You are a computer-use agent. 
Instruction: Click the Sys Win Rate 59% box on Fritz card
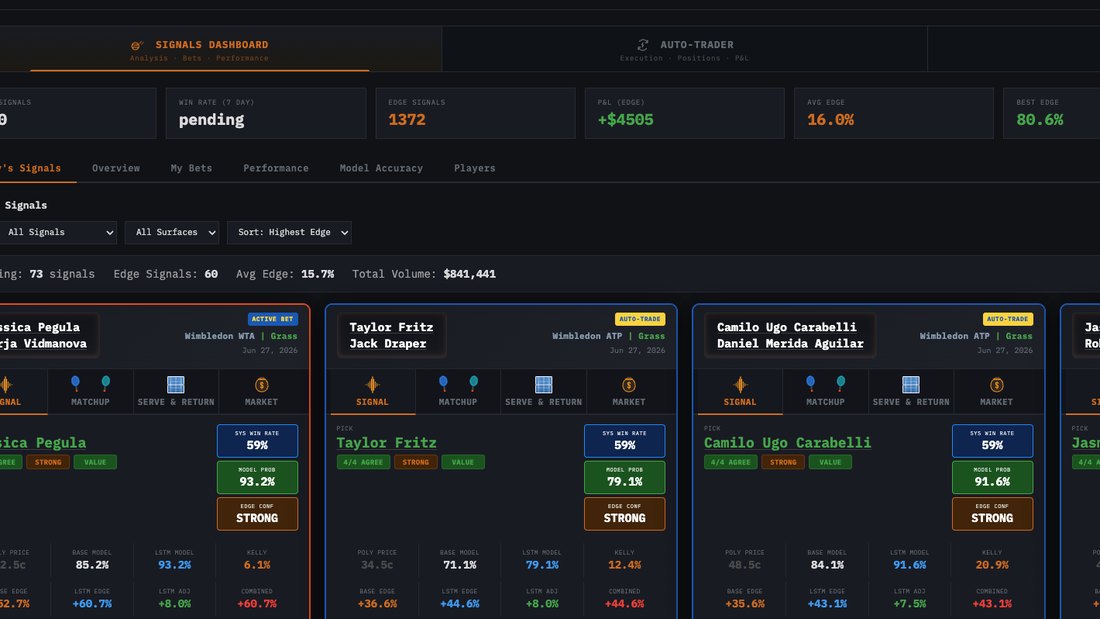[624, 441]
